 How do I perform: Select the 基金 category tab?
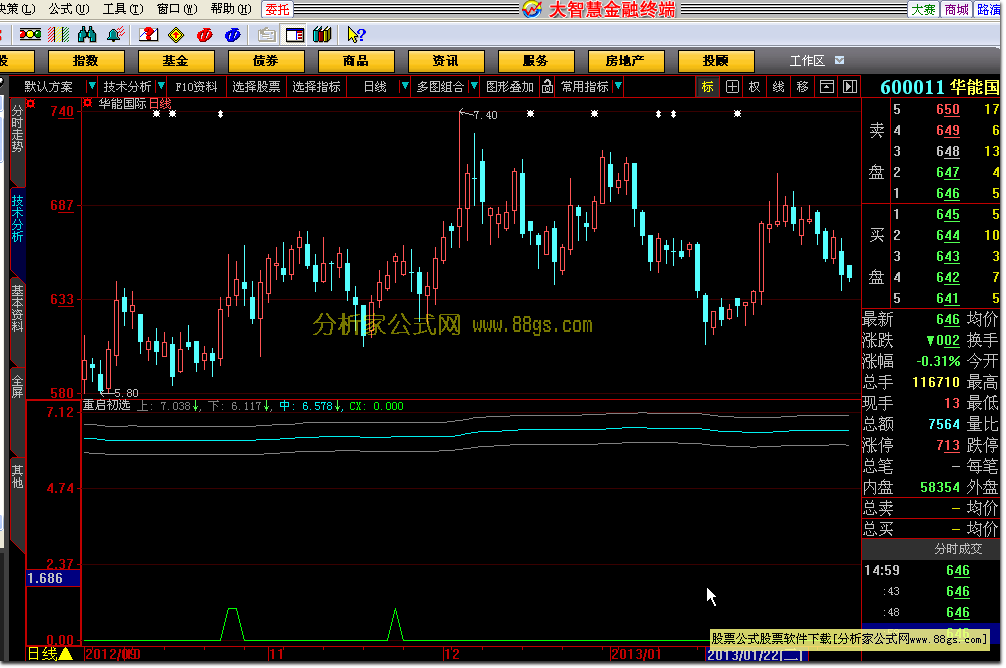176,61
